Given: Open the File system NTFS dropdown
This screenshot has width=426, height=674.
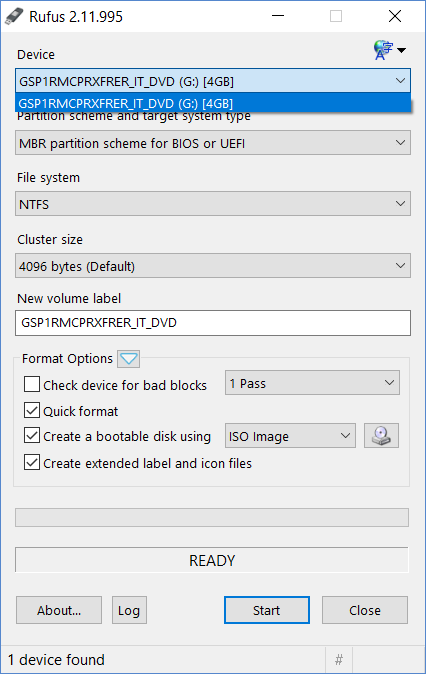Looking at the screenshot, I should point(213,204).
